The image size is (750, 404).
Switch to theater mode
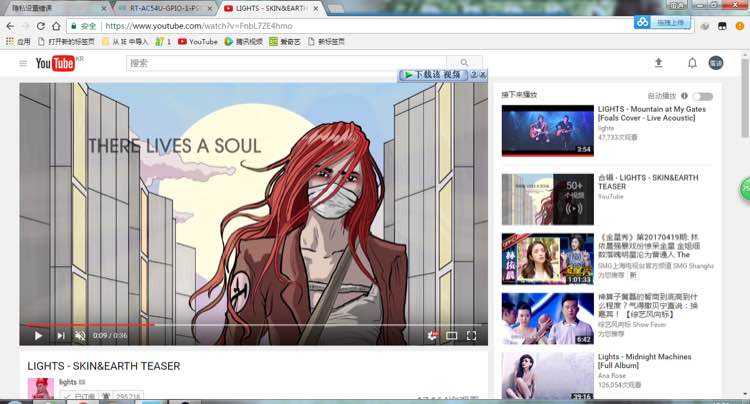tap(452, 336)
